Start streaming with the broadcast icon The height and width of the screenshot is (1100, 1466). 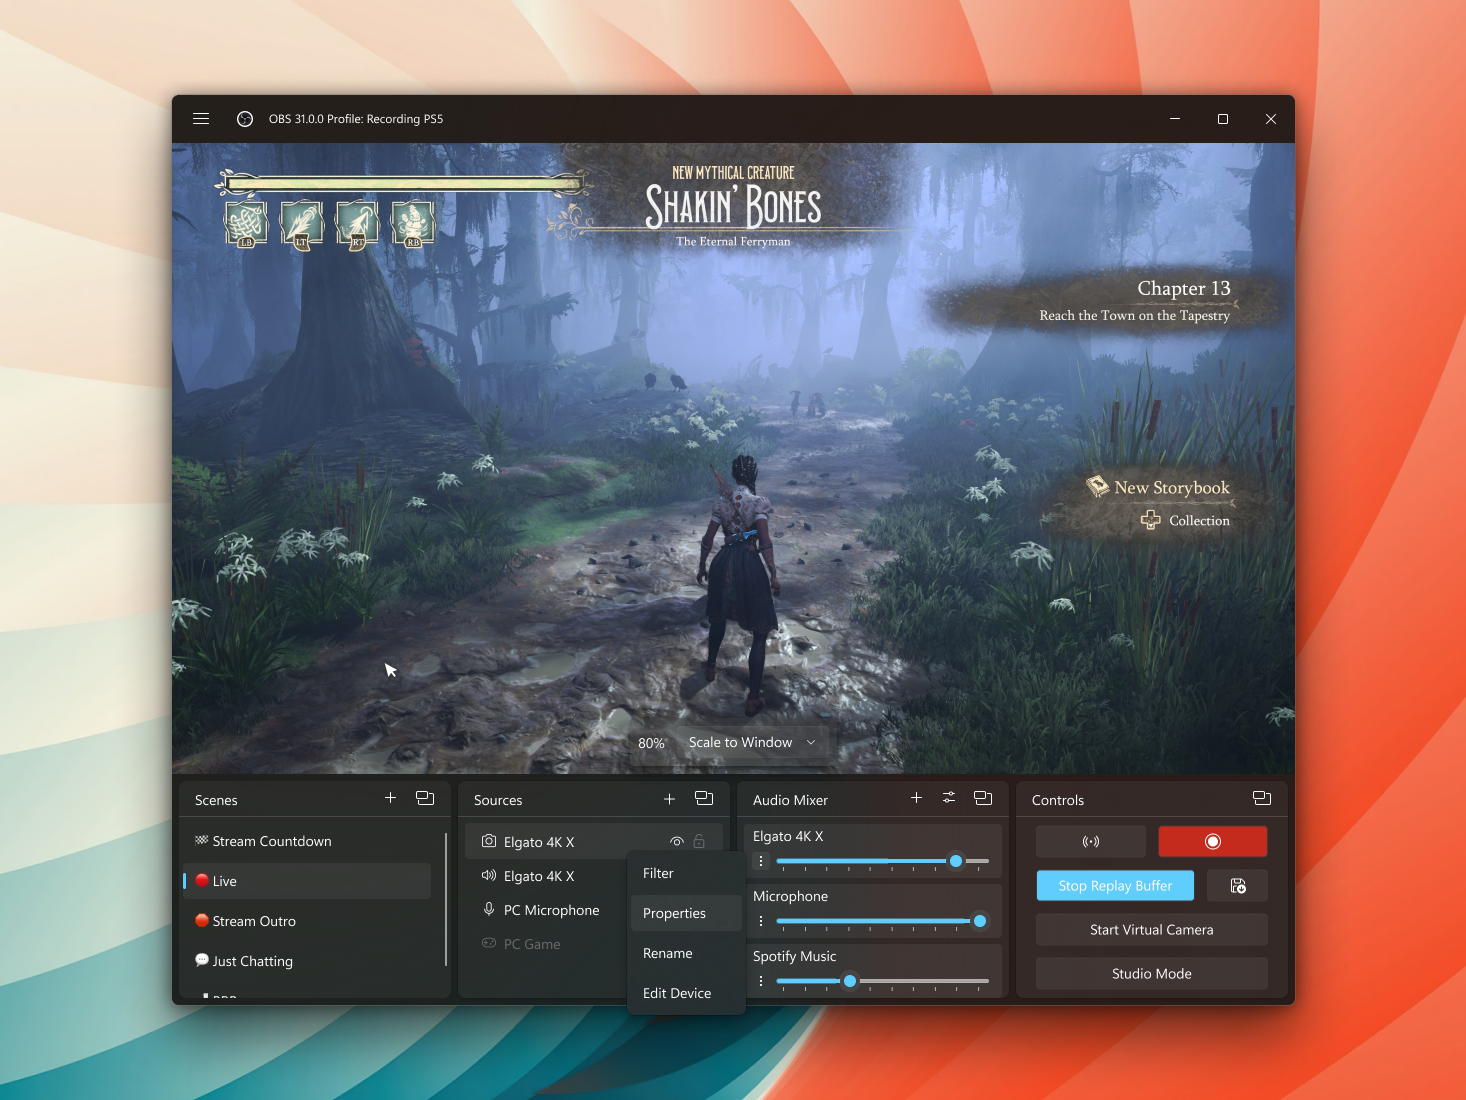point(1090,841)
